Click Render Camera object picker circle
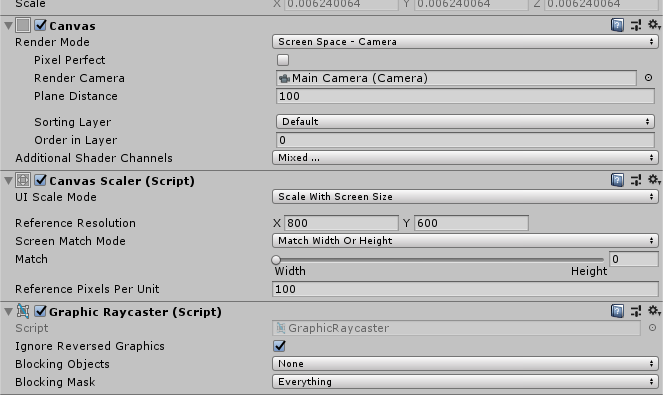The height and width of the screenshot is (395, 663). coord(648,78)
